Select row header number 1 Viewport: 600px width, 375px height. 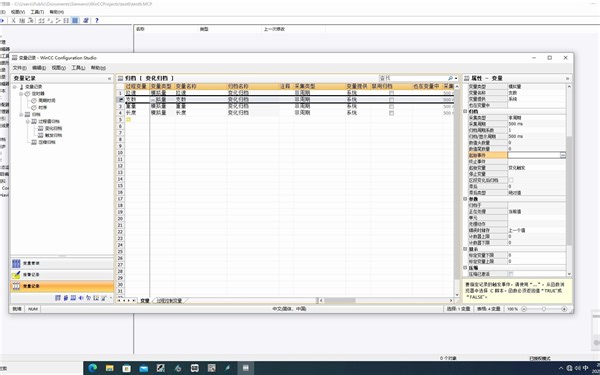(x=121, y=93)
